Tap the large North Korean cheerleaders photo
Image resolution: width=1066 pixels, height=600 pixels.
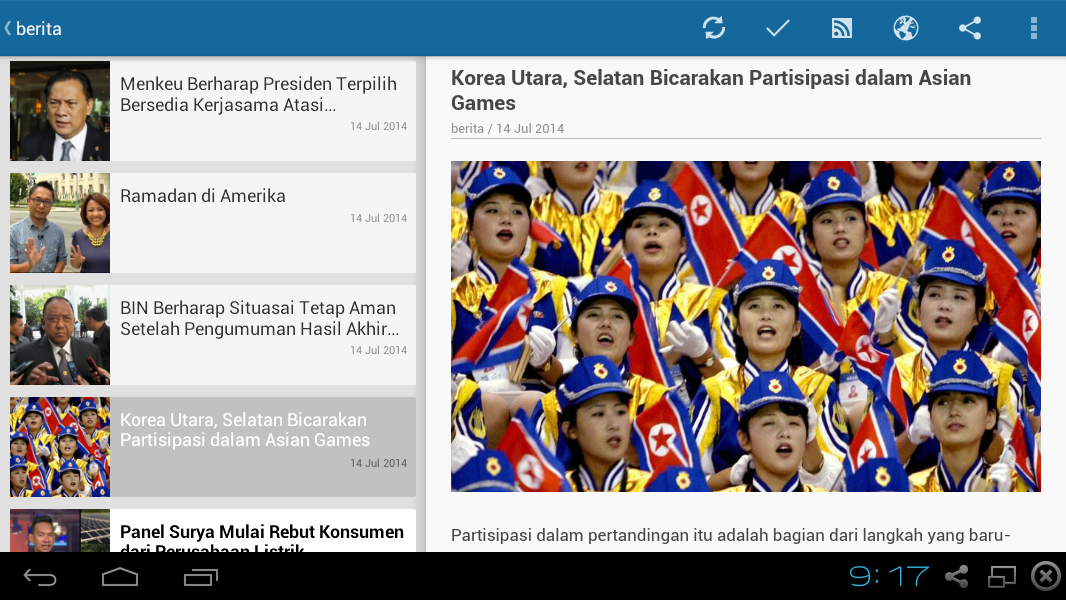(746, 326)
